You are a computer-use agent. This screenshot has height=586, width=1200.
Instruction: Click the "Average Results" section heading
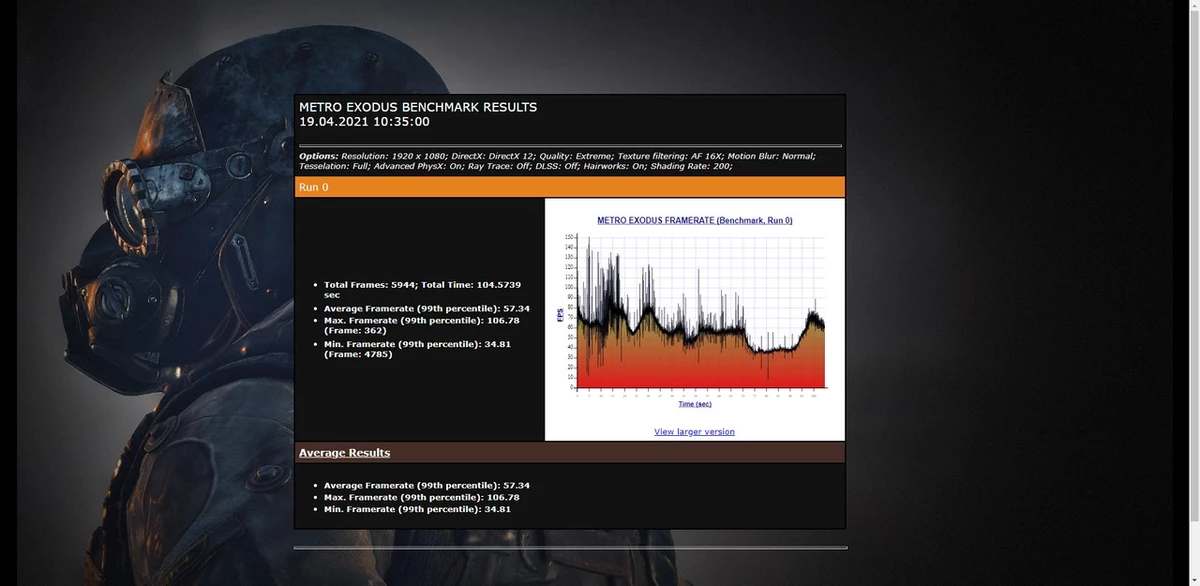344,453
